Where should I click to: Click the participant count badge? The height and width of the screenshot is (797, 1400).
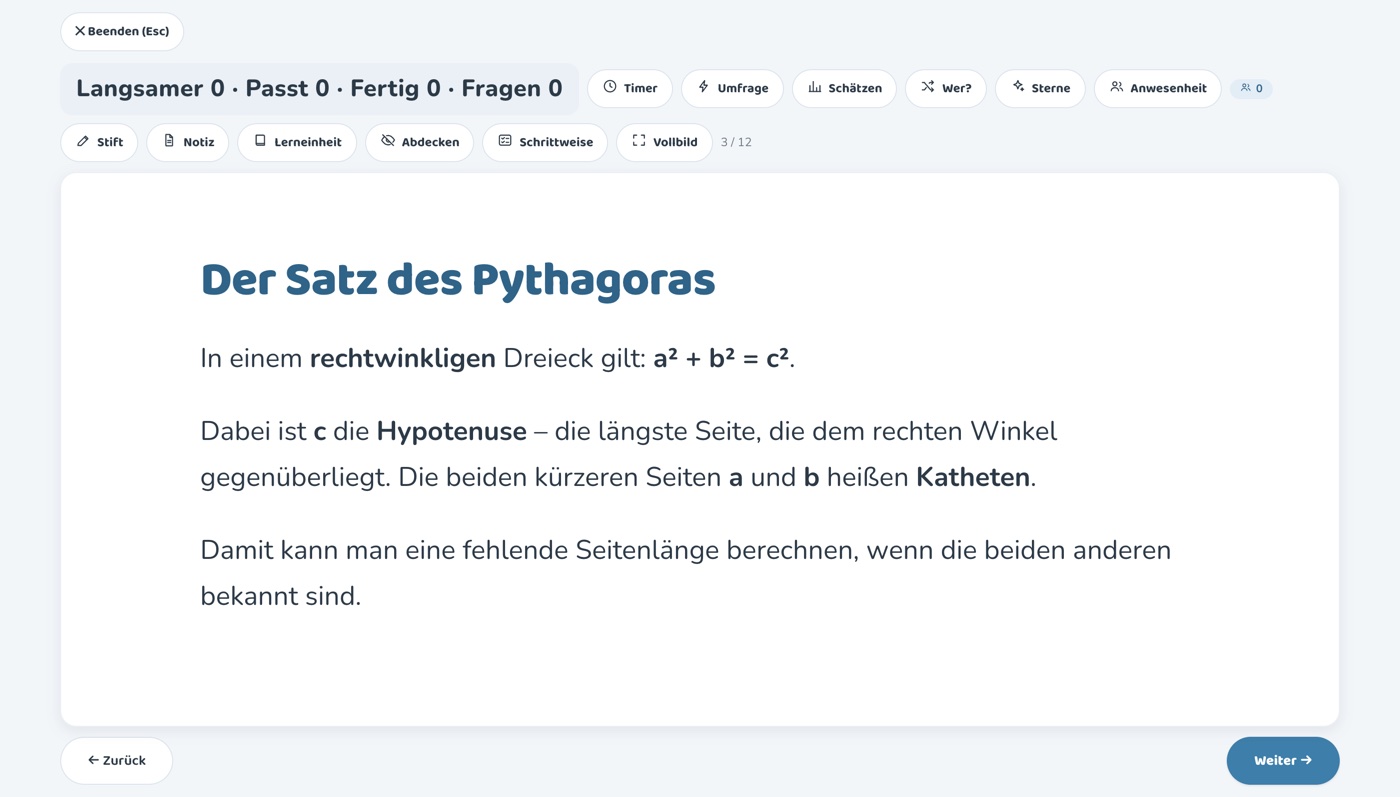[1251, 88]
